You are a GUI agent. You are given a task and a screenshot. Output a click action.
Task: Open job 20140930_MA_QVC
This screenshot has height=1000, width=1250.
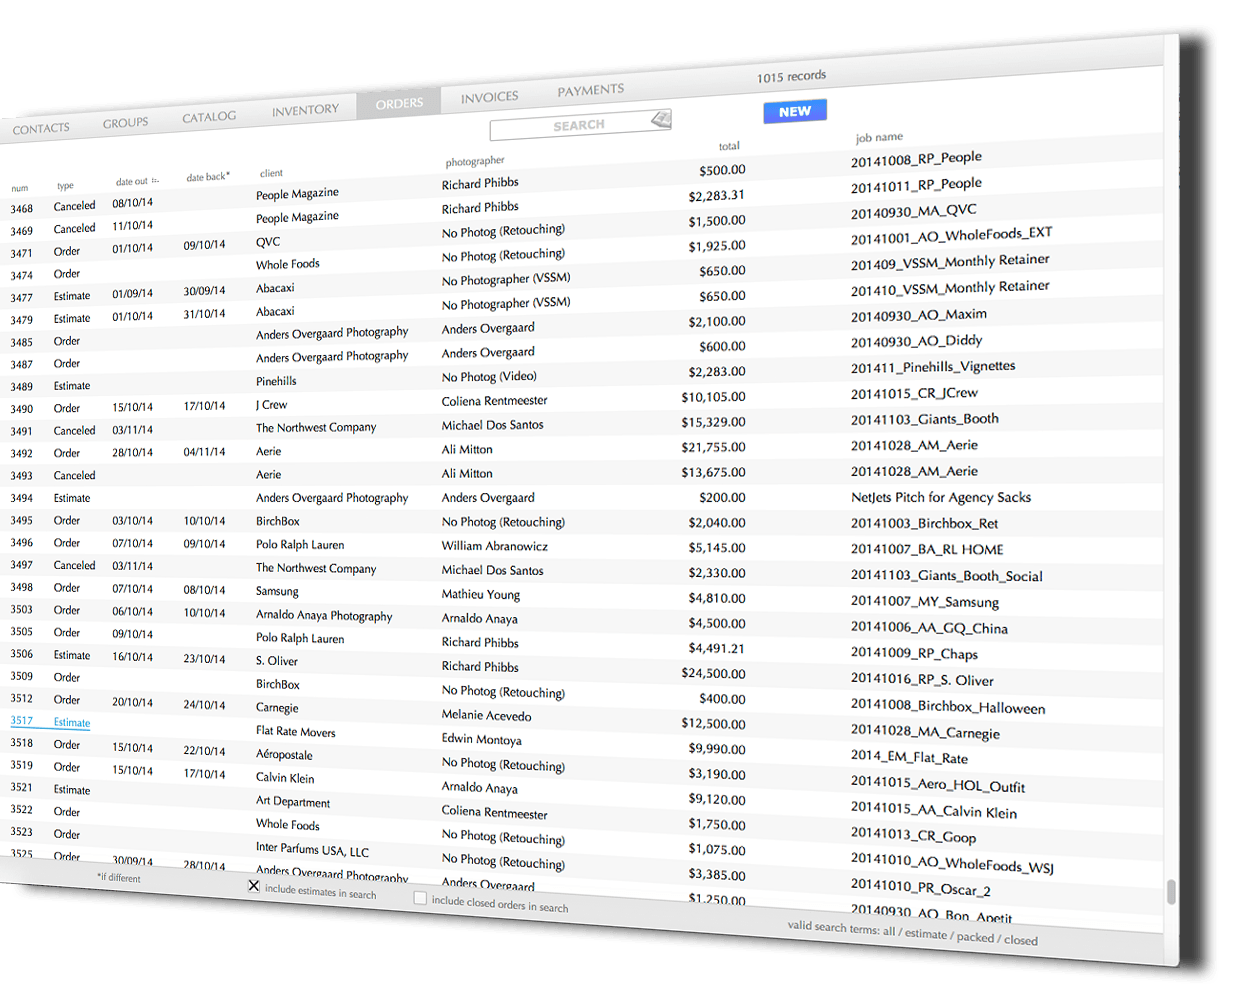(913, 211)
